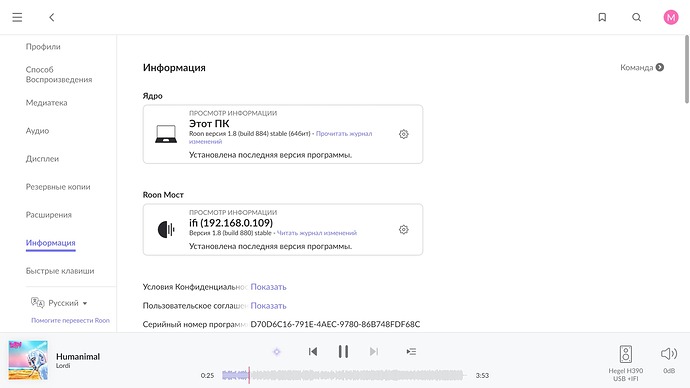Screen dimensions: 690x388
Task: Click the language translate icon
Action: pyautogui.click(x=37, y=303)
